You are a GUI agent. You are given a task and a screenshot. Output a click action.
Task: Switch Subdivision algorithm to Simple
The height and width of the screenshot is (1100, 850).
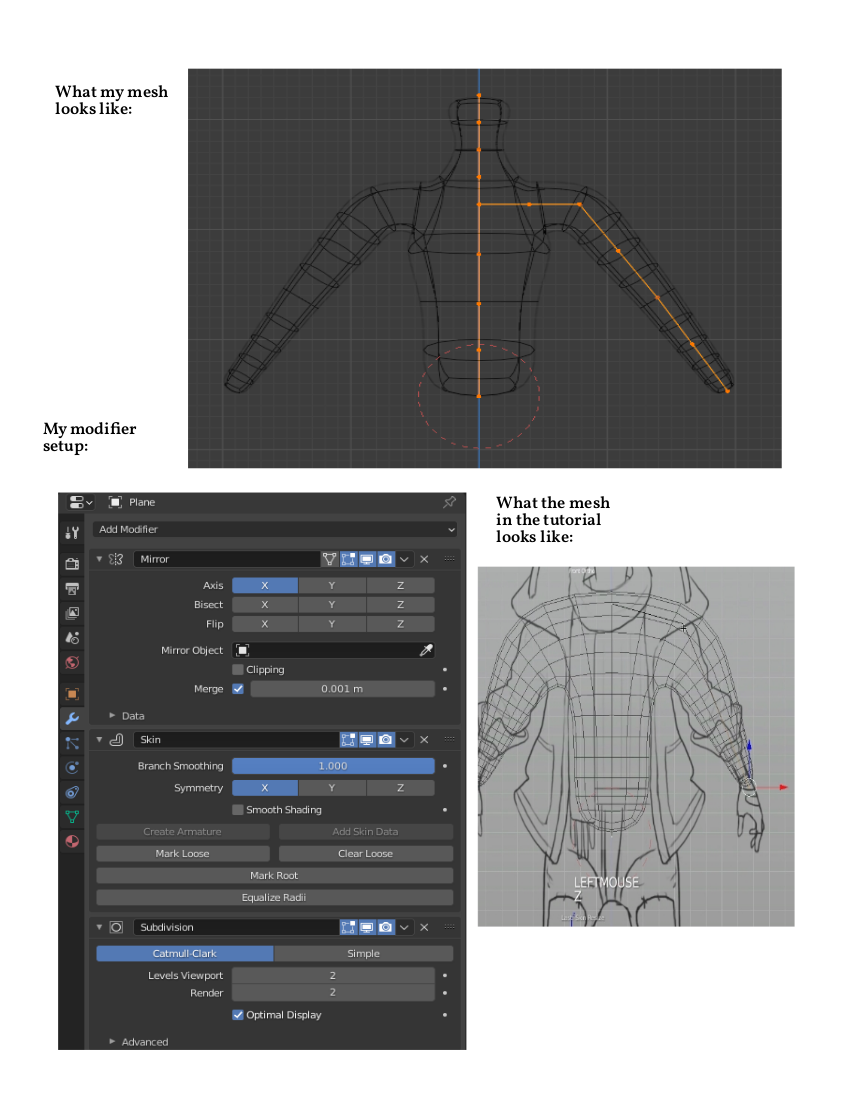click(365, 953)
